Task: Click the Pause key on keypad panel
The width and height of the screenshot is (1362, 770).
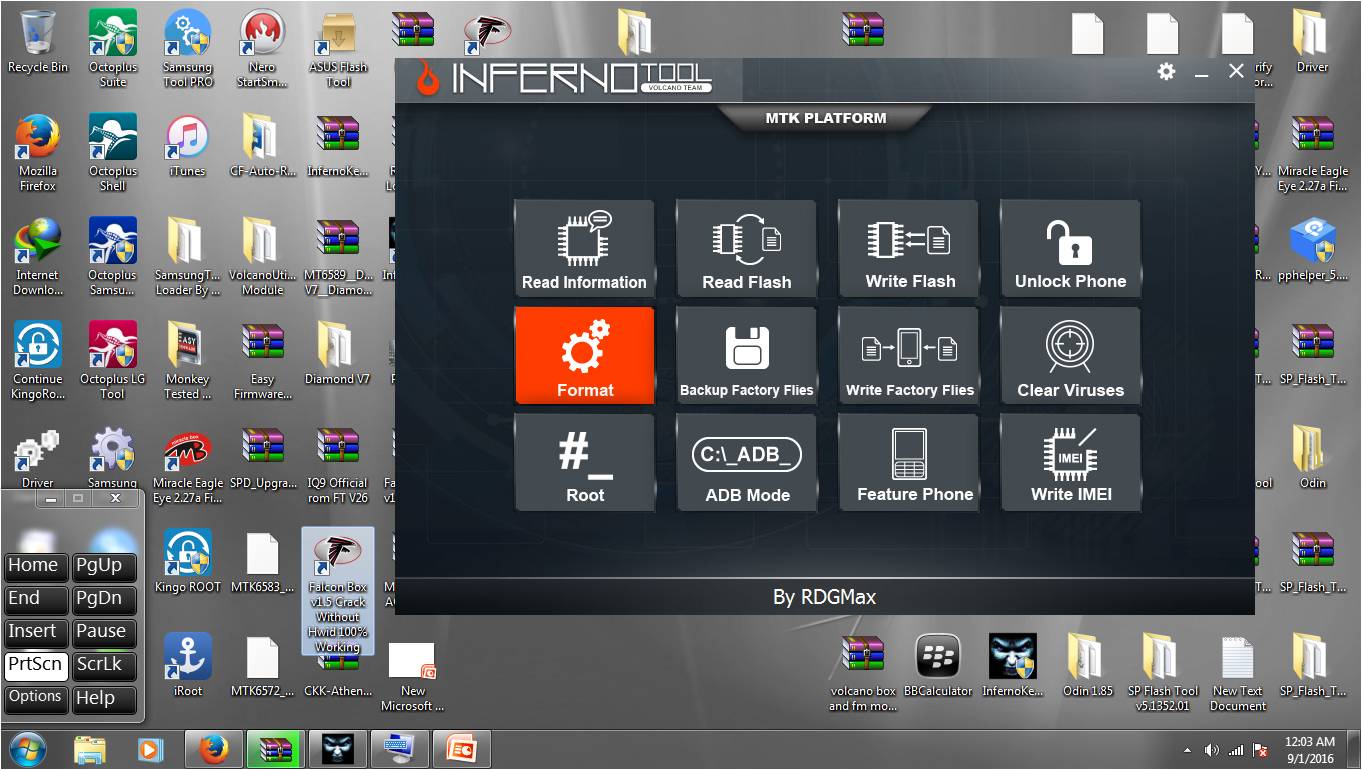Action: (x=104, y=632)
